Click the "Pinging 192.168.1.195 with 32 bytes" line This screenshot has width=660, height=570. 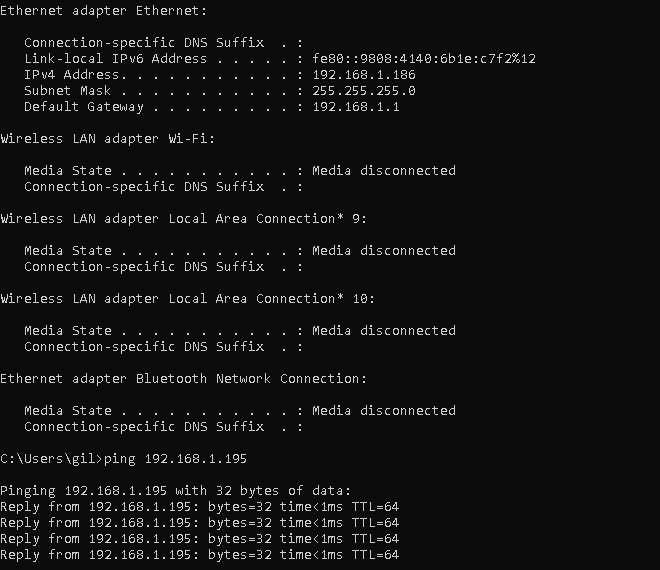(176, 491)
